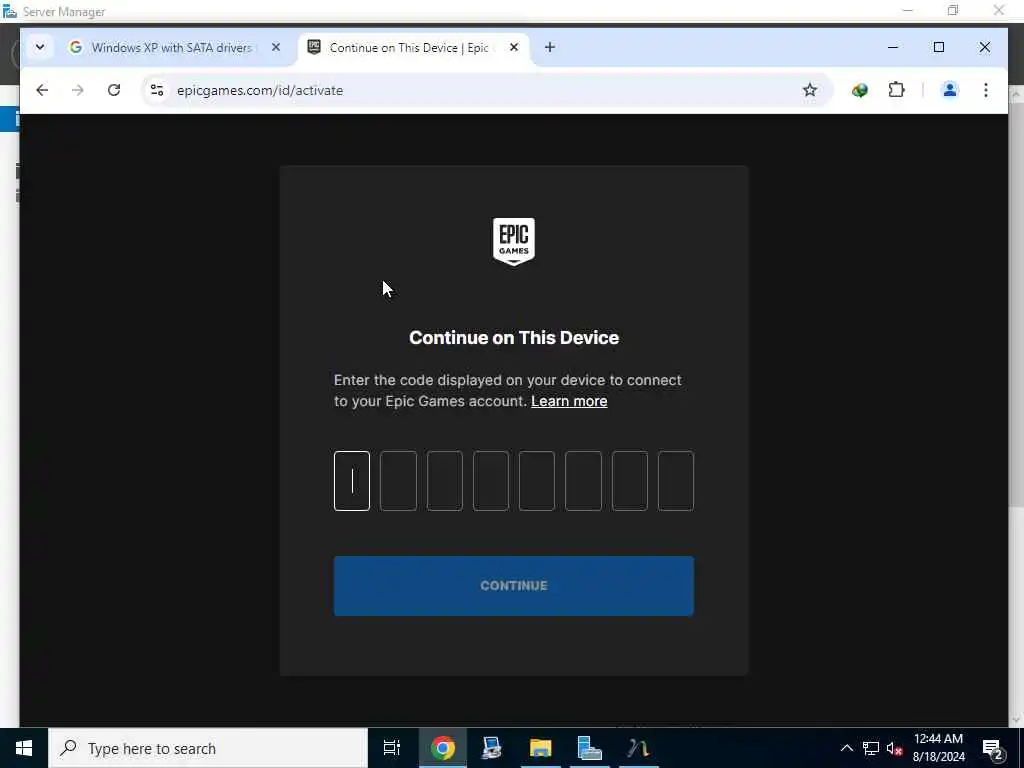
Task: Open the computer app icon beside Chrome in taskbar
Action: click(492, 748)
